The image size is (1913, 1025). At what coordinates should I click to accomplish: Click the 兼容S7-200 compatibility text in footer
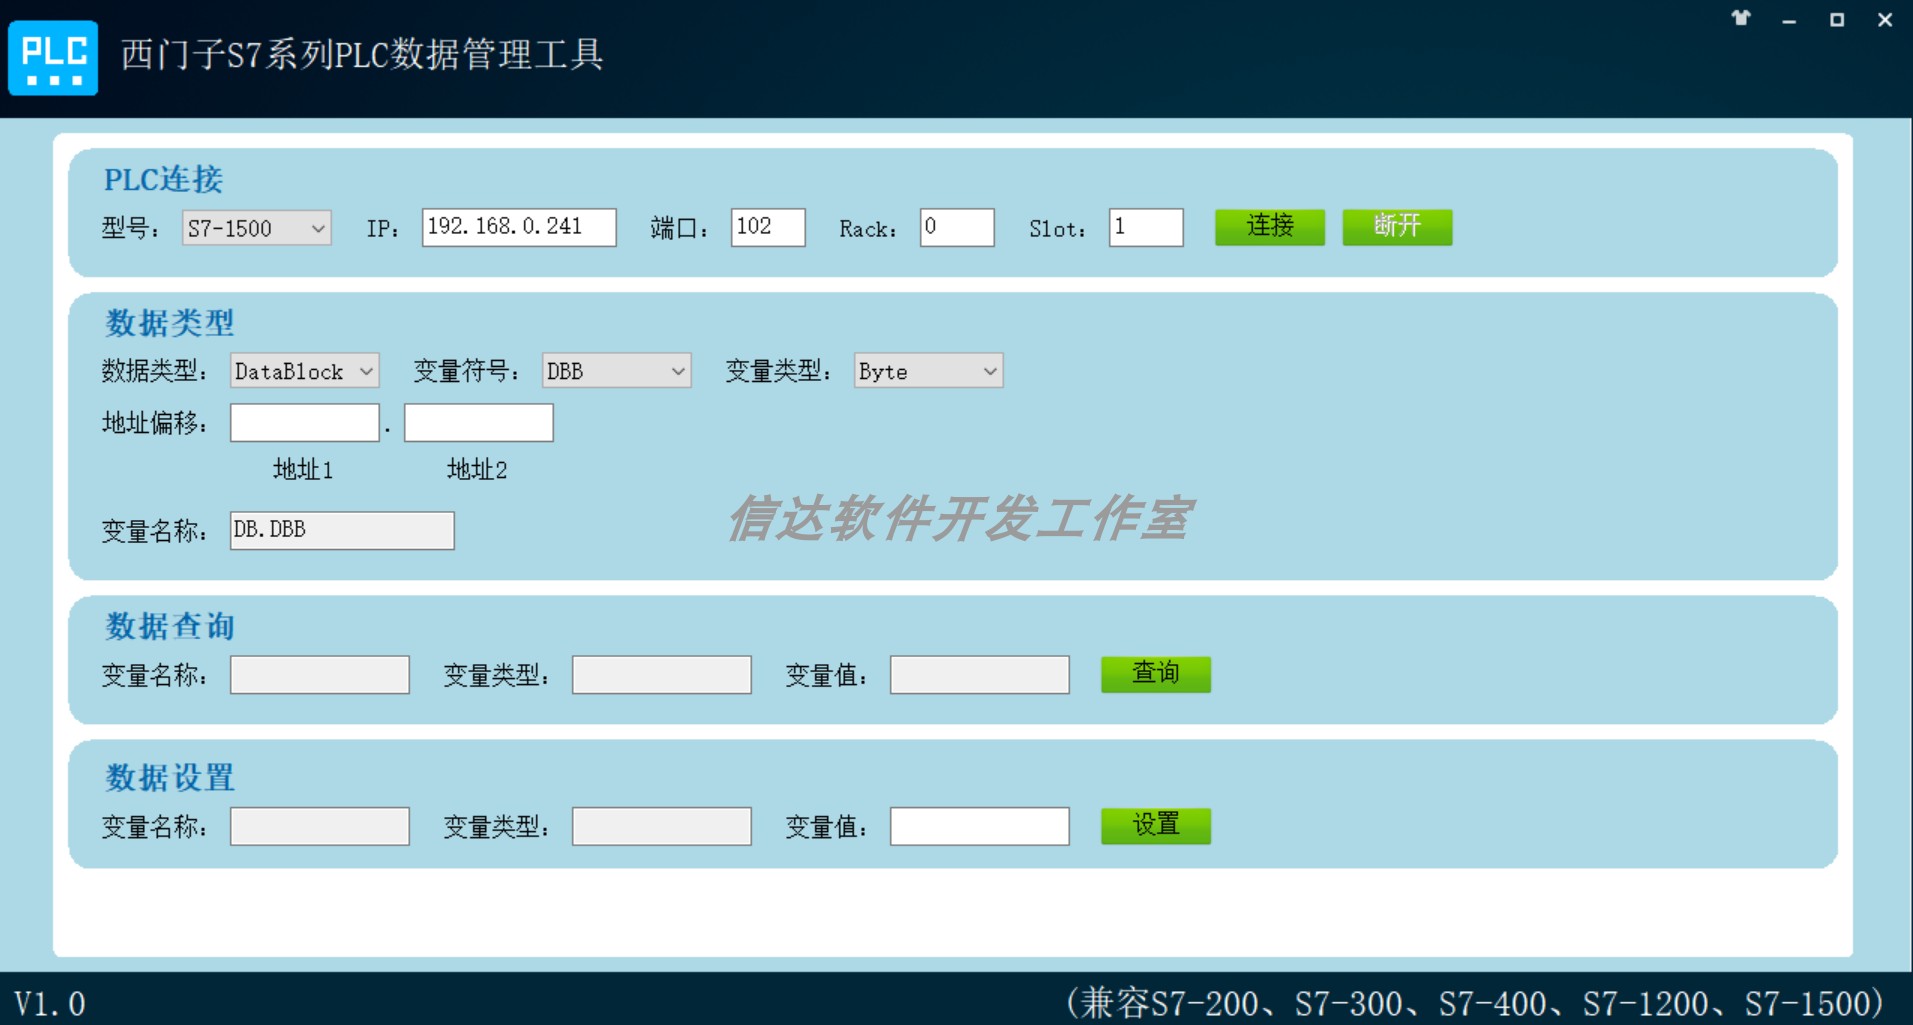[x=1477, y=1003]
